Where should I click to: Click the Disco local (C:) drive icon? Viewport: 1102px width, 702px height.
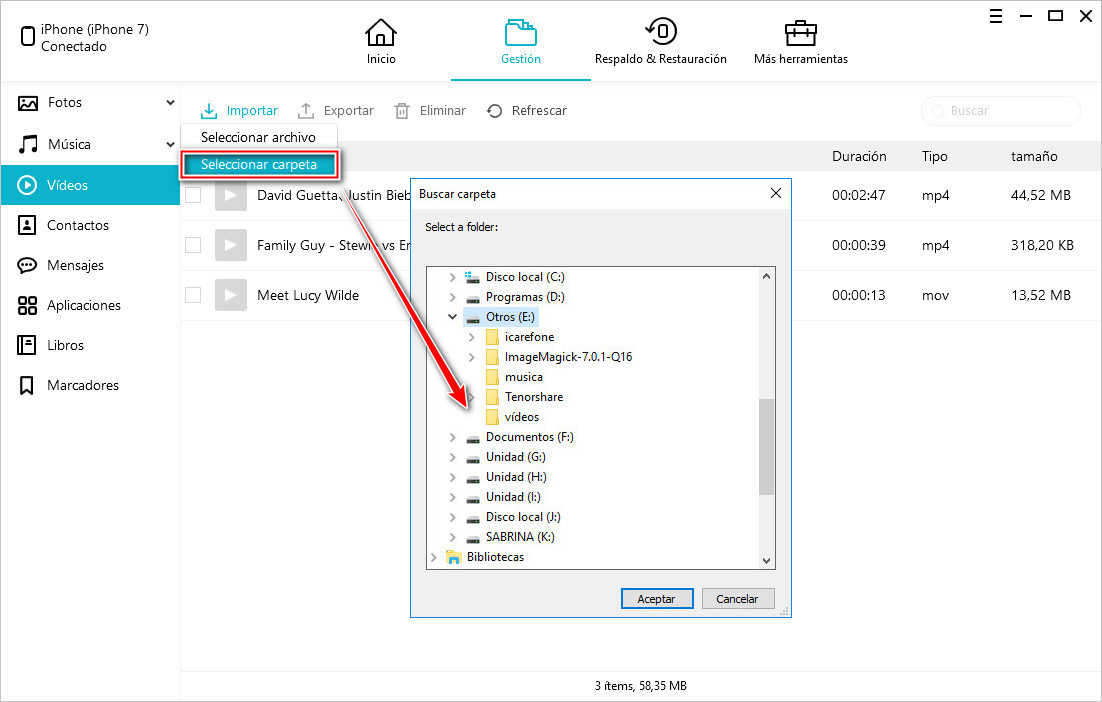click(x=472, y=277)
